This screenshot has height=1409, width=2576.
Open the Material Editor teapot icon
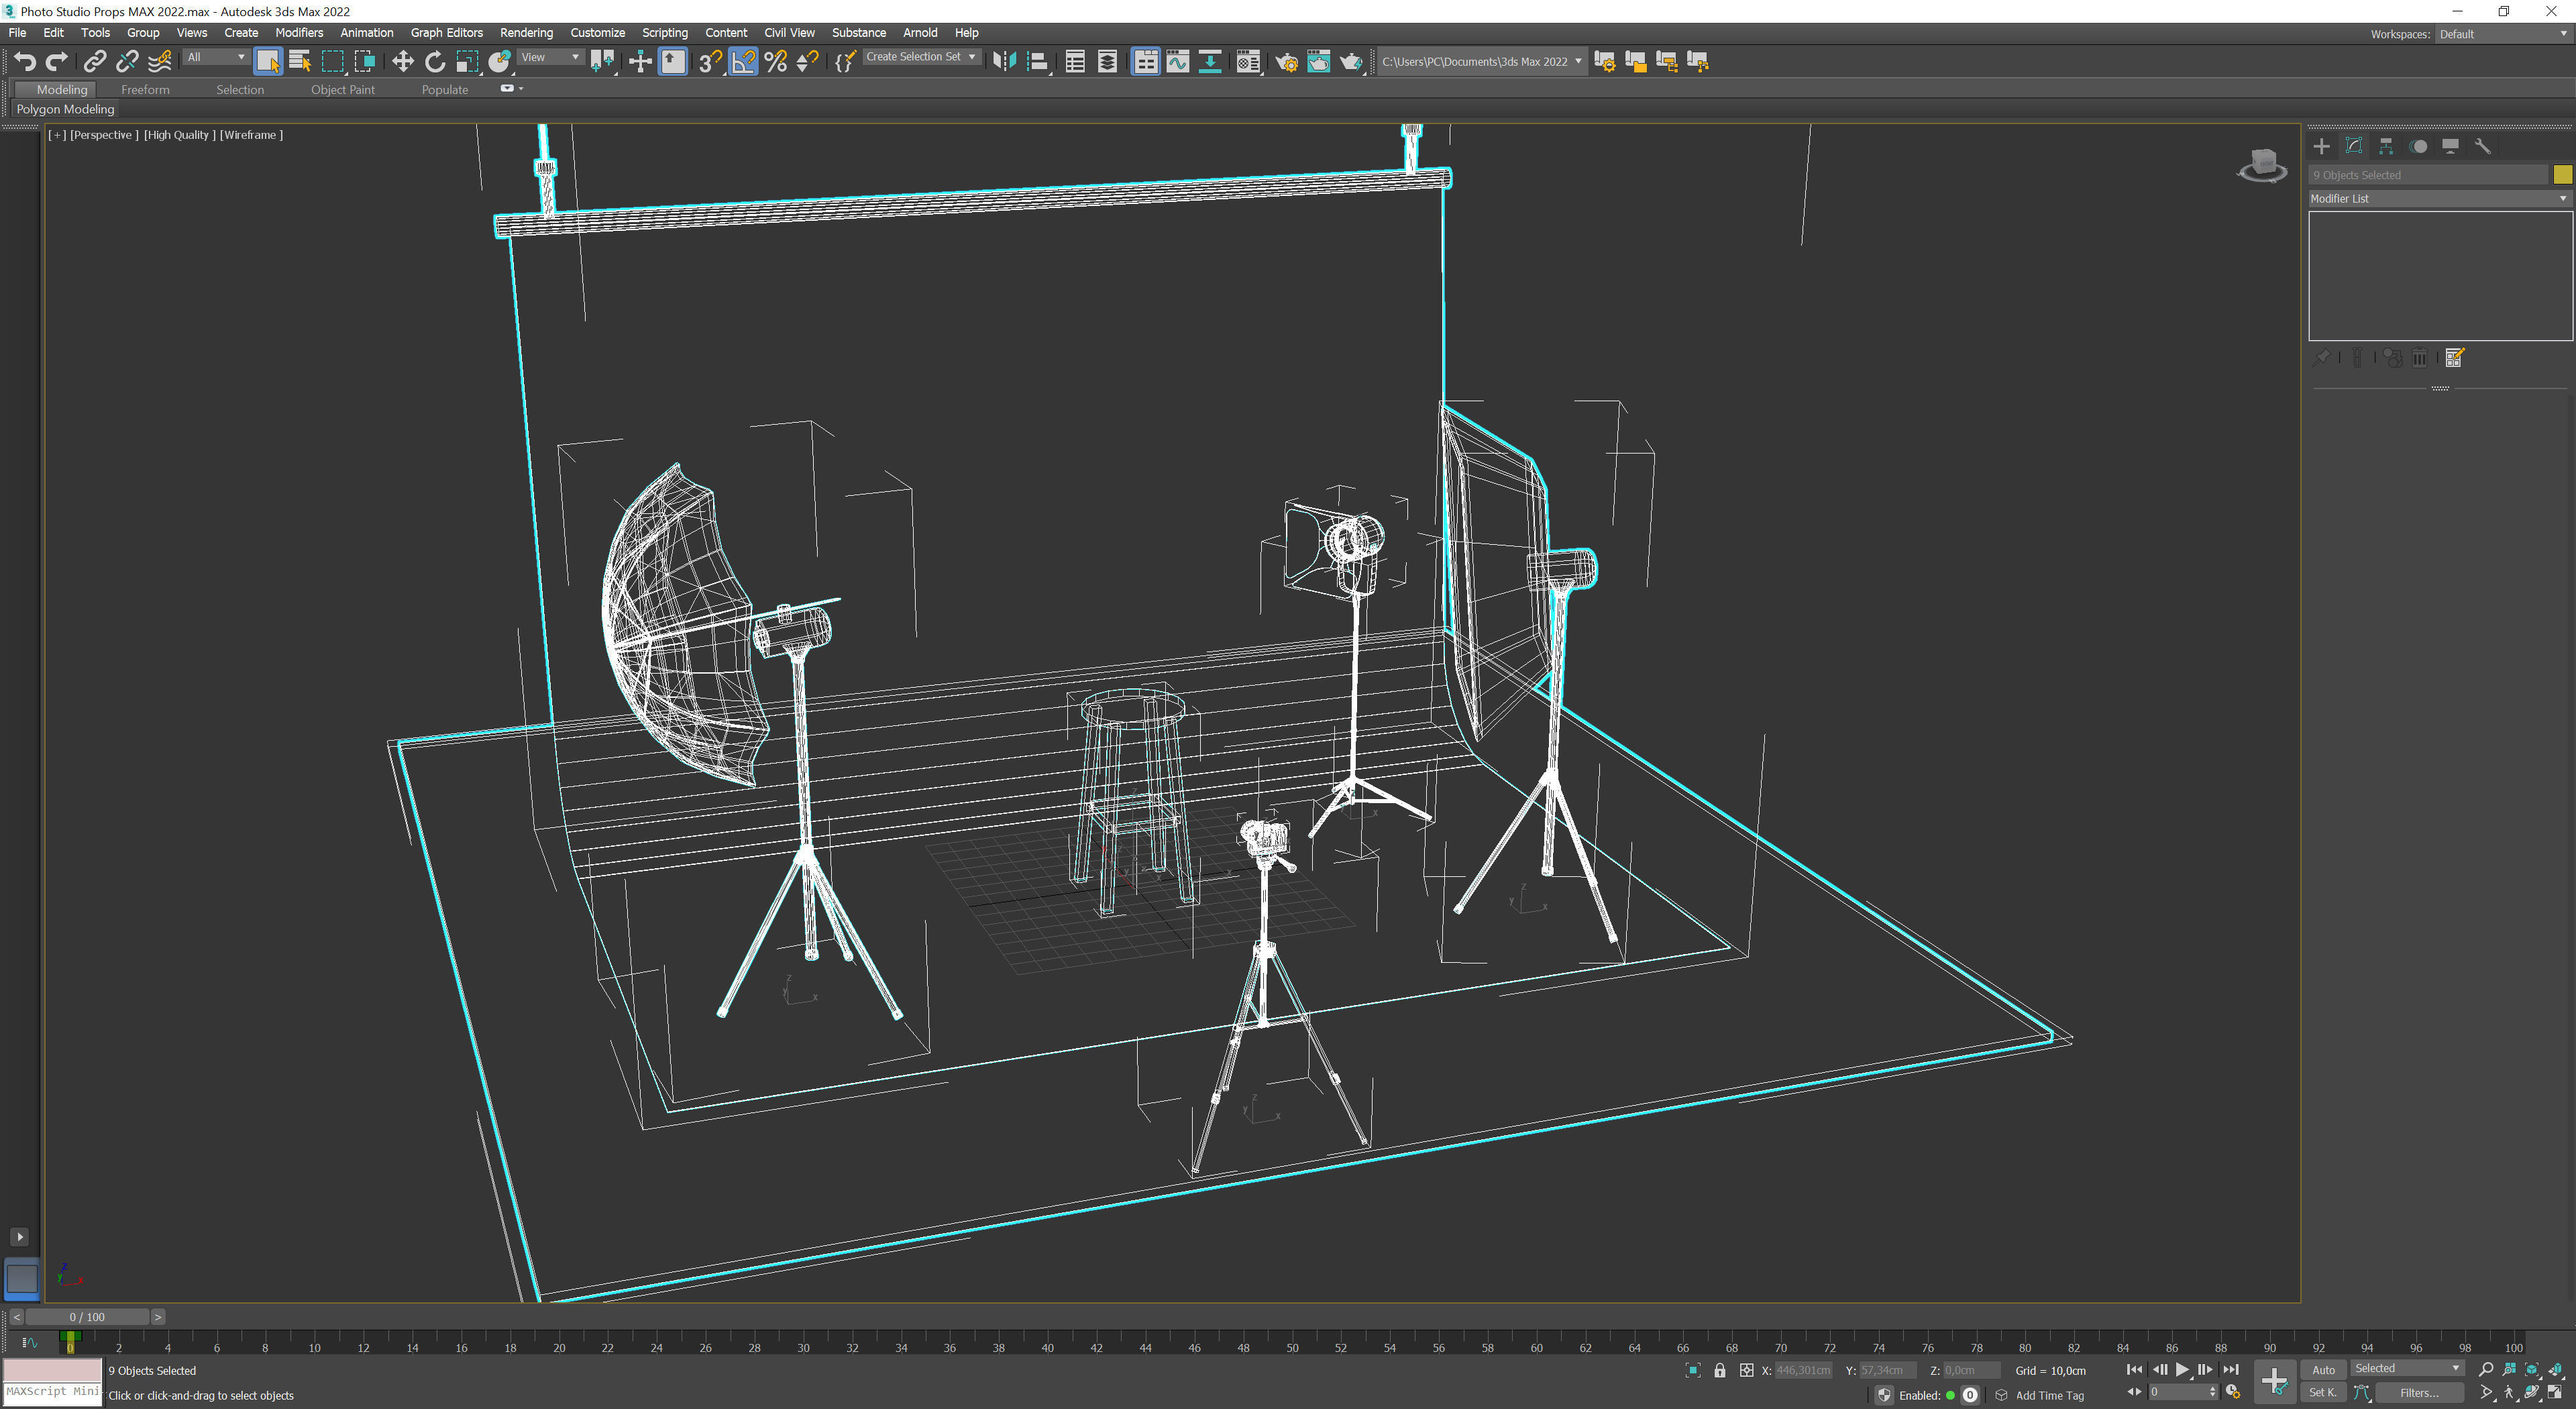click(1248, 62)
